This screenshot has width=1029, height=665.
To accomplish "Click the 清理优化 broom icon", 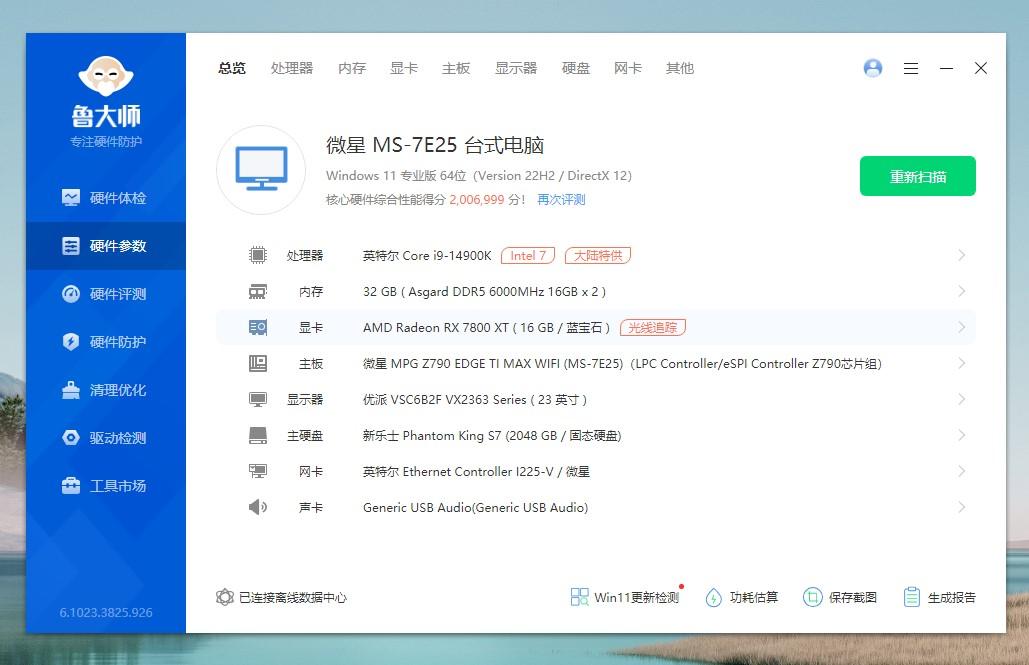I will 71,390.
